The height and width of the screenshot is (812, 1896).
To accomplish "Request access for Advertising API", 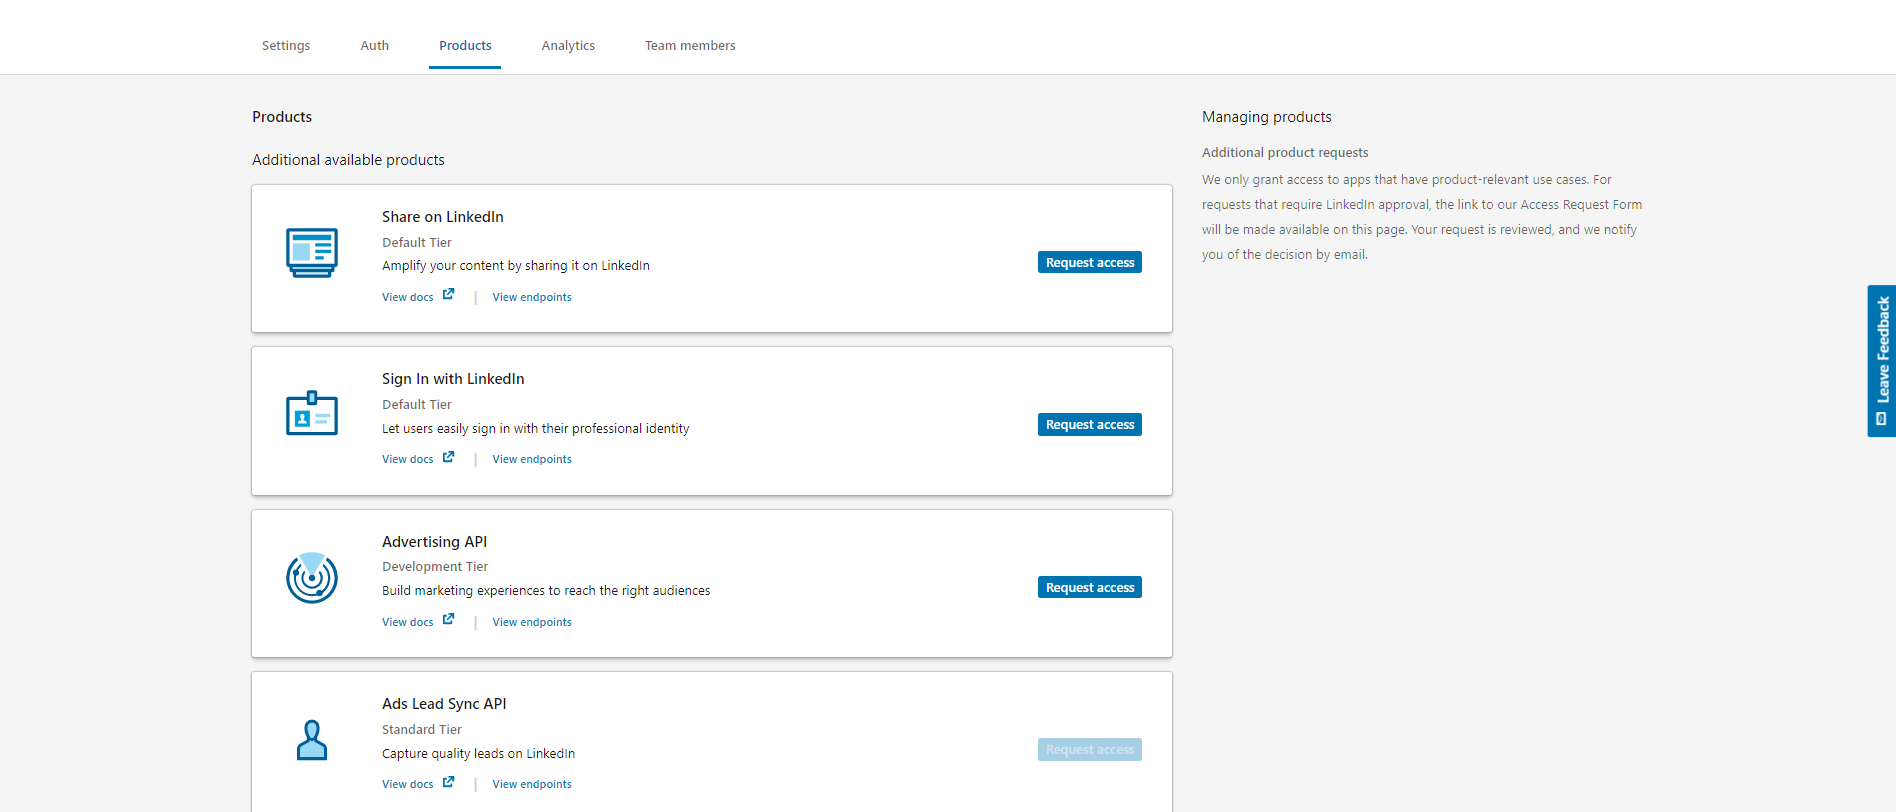I will click(1090, 587).
